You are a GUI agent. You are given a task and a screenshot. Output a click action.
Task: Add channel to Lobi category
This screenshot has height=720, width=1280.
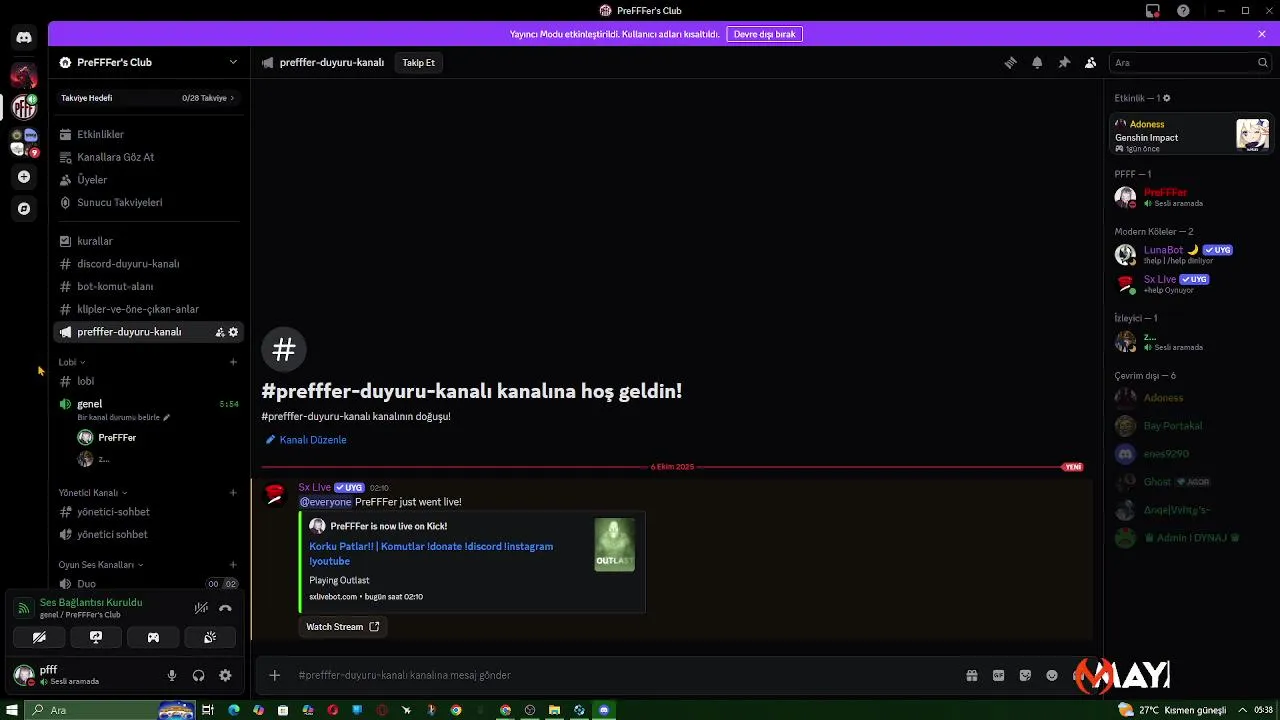pos(233,362)
